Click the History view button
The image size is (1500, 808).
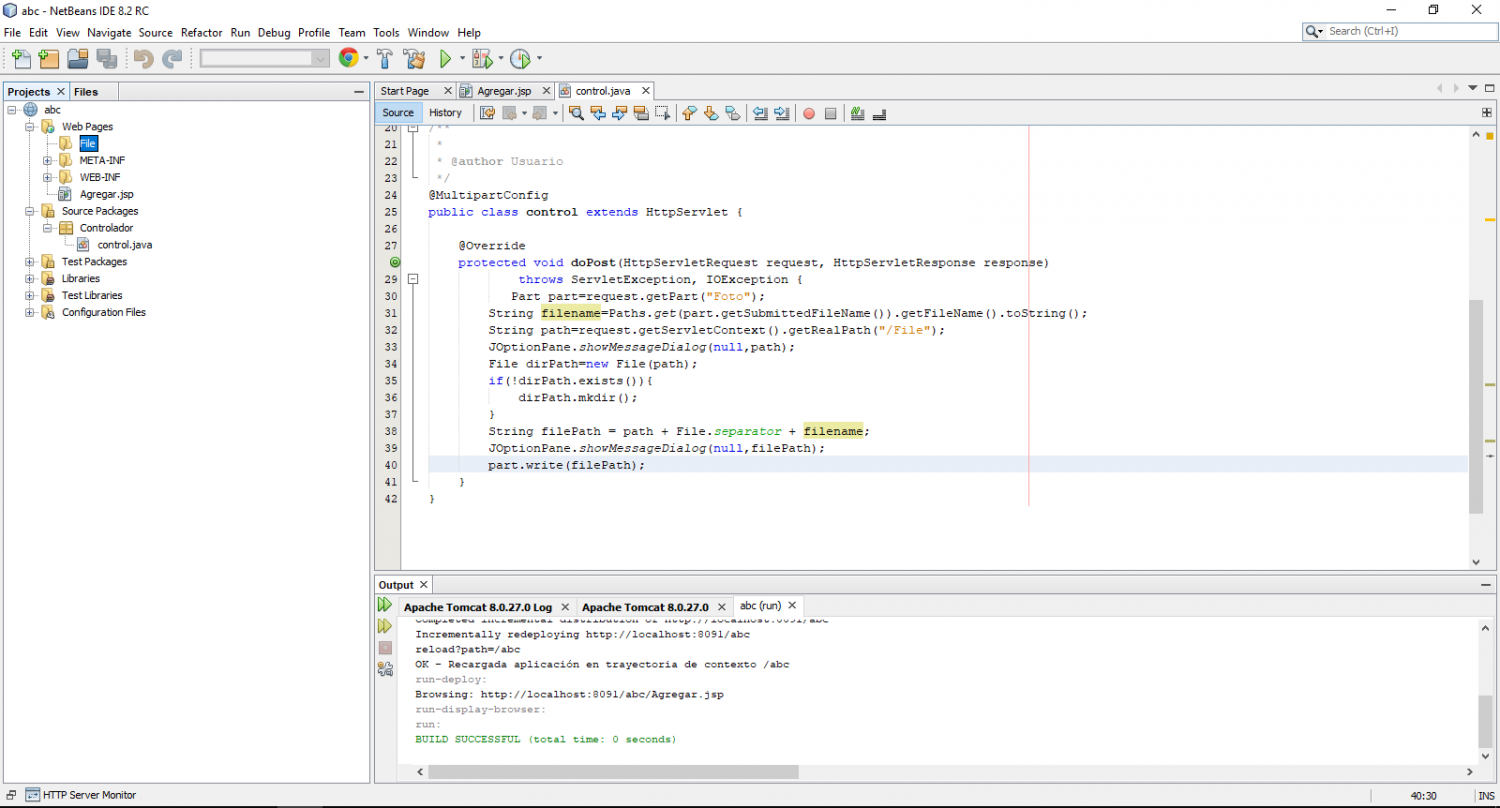coord(446,113)
